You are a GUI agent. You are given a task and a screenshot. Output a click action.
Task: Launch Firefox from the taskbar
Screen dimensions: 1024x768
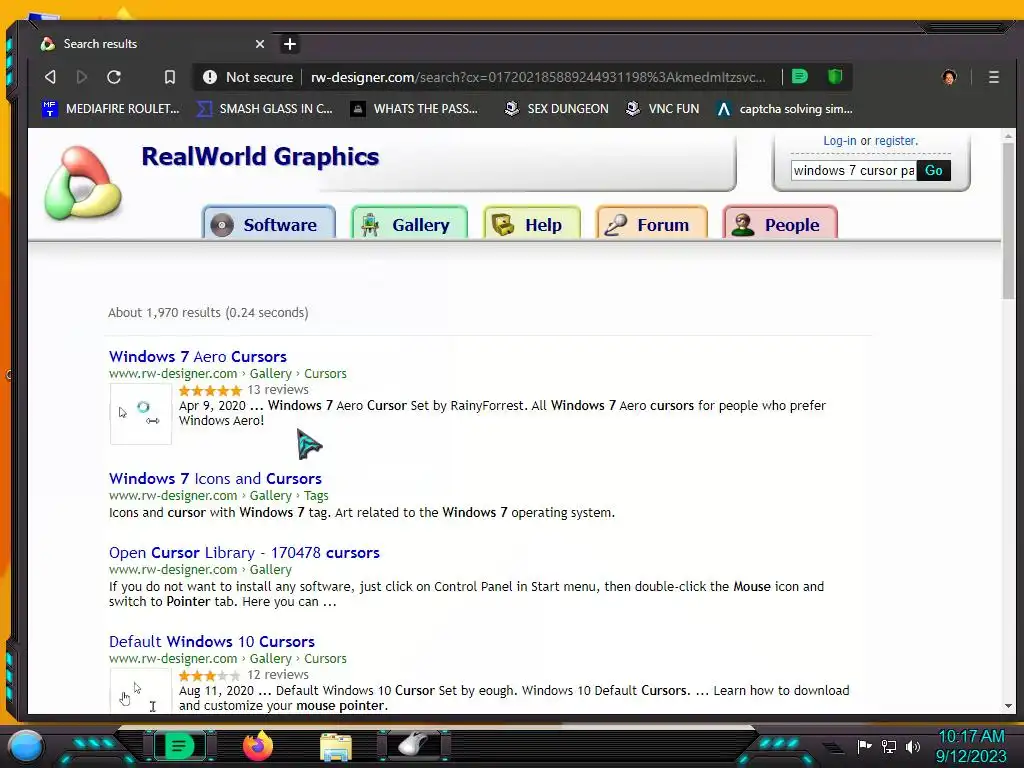pyautogui.click(x=258, y=746)
